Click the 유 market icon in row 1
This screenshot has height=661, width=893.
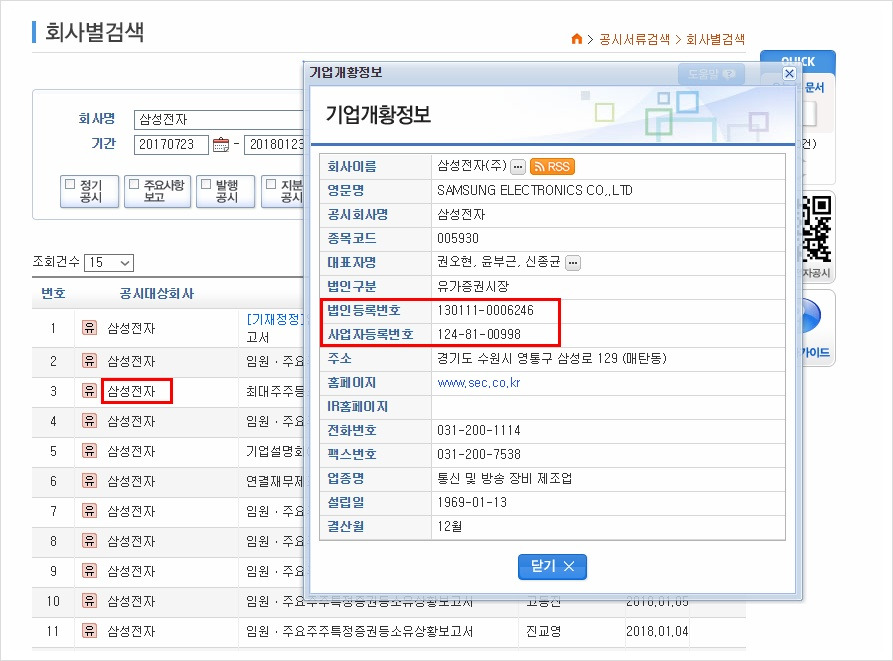coord(89,327)
